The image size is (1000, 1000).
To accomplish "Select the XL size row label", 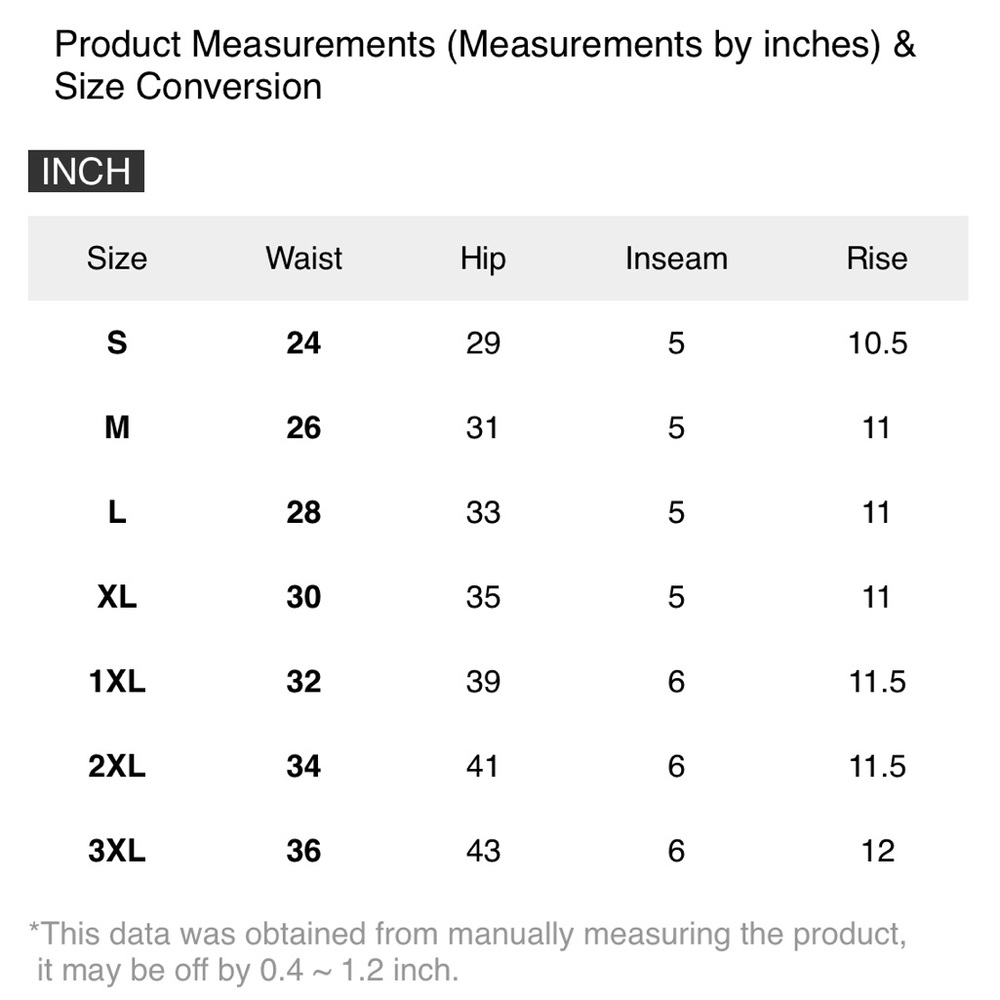I will pos(117,597).
